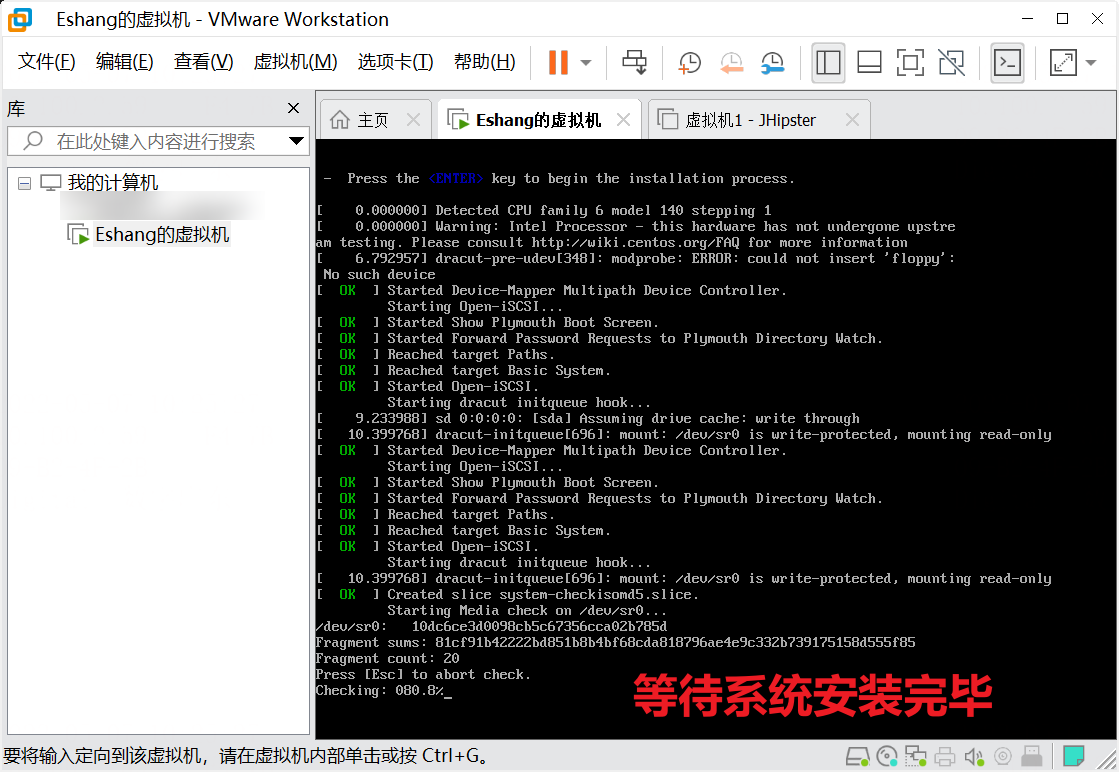This screenshot has height=772, width=1119.
Task: Open the 帮助(H) menu
Action: click(485, 62)
